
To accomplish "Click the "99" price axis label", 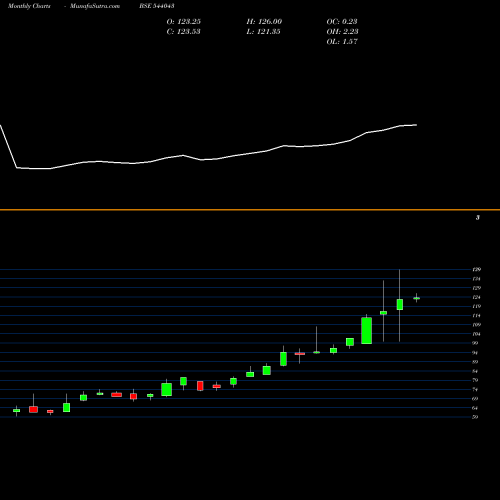I will point(475,343).
